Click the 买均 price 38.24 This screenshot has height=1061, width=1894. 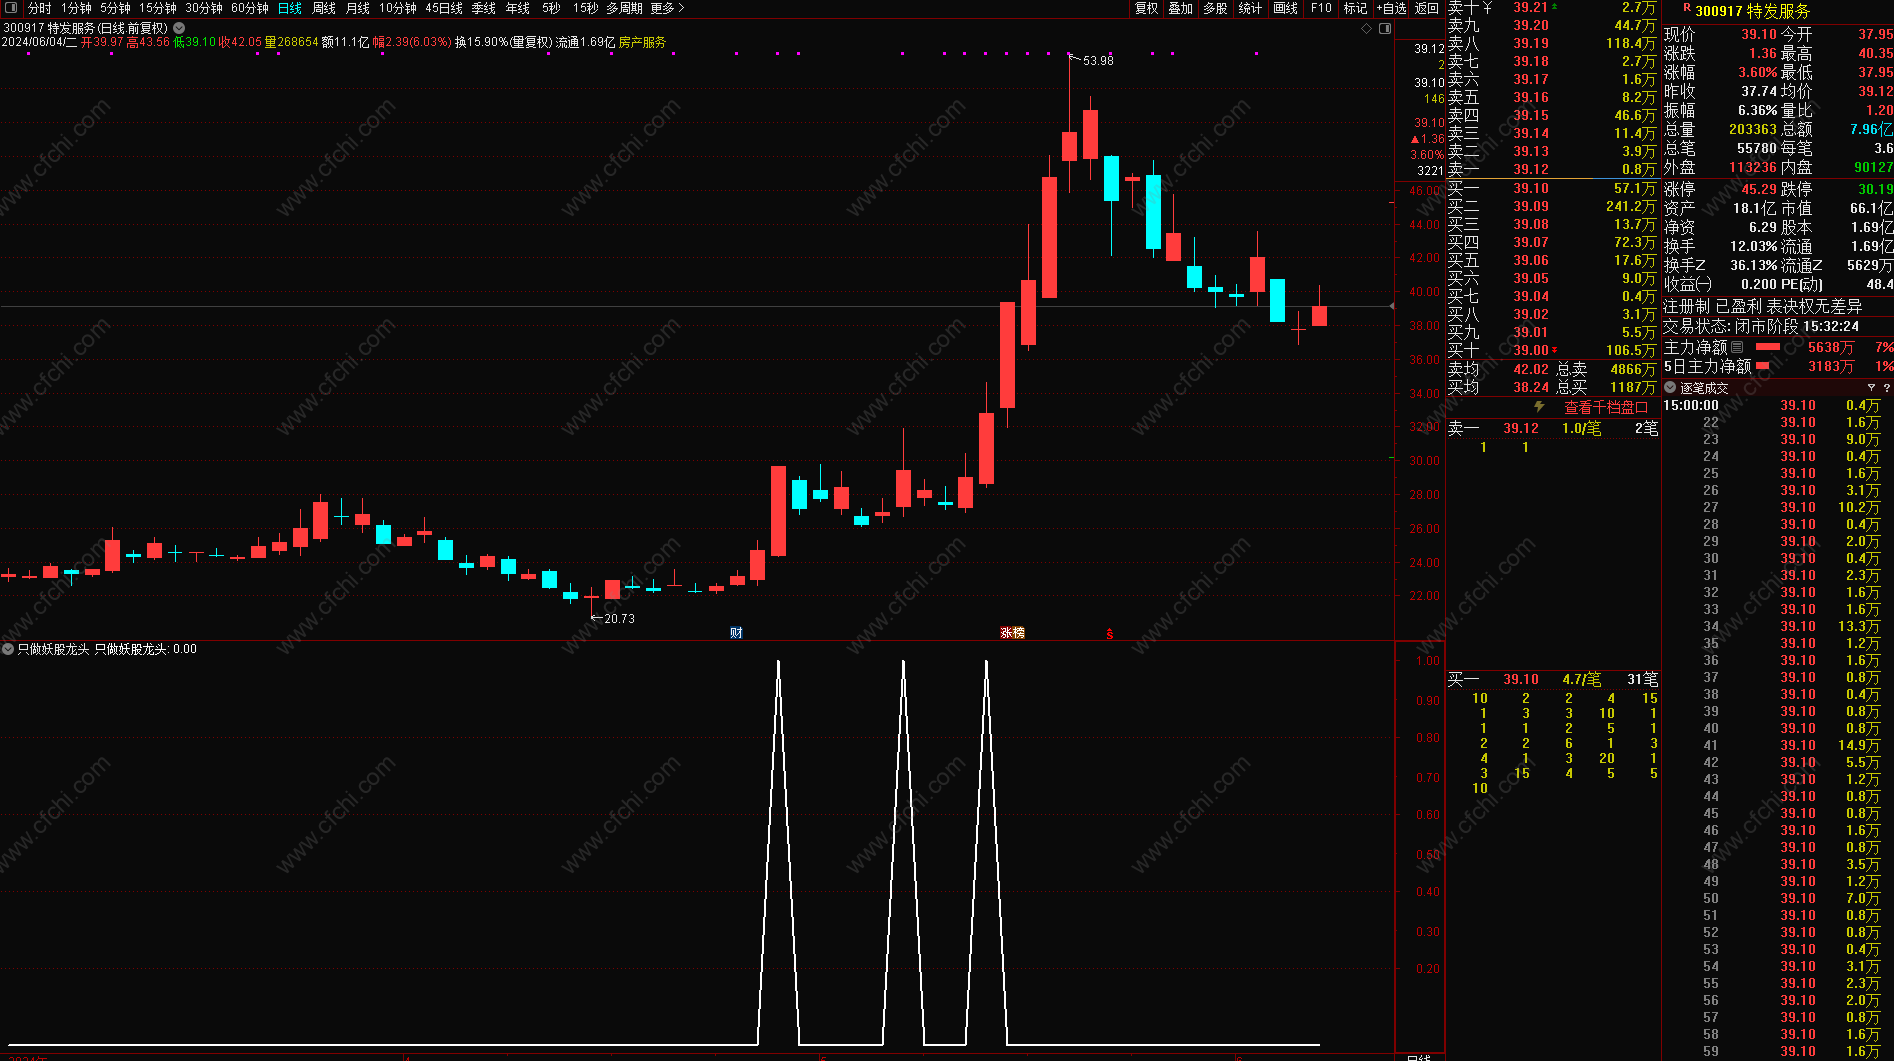[1530, 387]
